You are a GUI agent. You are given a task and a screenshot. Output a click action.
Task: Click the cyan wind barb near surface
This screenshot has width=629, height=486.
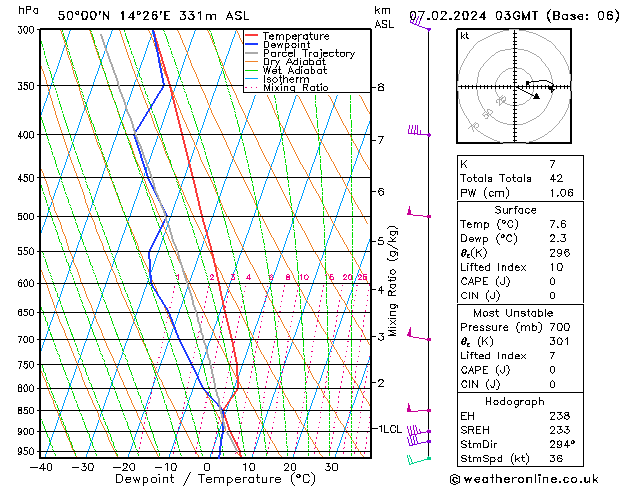tap(419, 459)
